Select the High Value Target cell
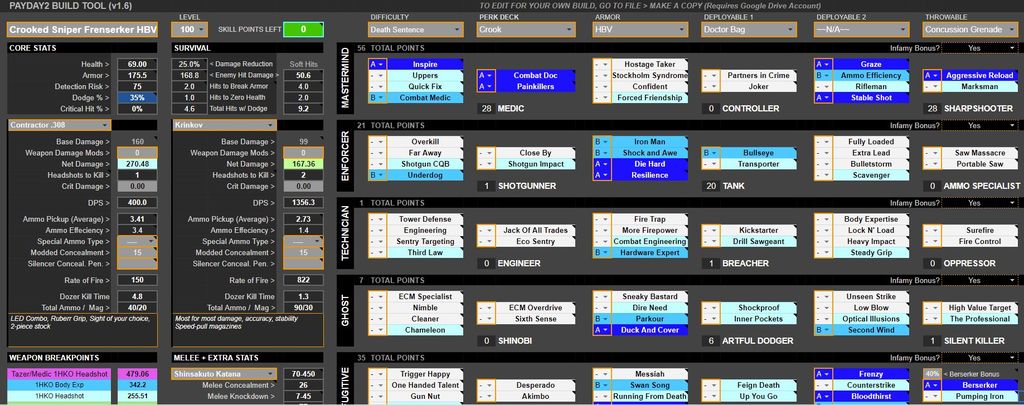Image resolution: width=1024 pixels, height=405 pixels. coord(981,308)
